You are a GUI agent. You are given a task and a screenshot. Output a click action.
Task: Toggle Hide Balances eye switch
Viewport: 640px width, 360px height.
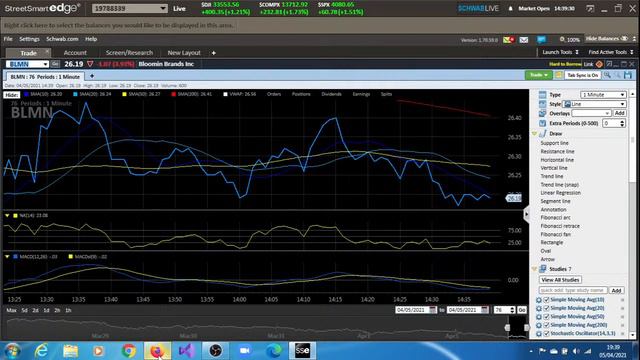(x=624, y=39)
